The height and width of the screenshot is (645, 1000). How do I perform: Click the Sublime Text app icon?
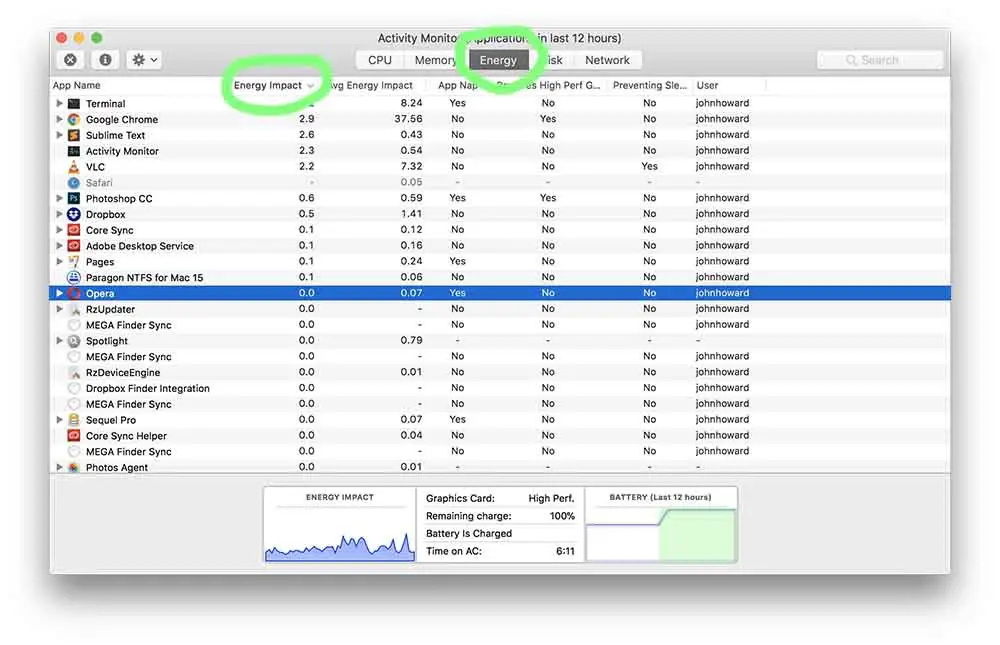pos(74,135)
